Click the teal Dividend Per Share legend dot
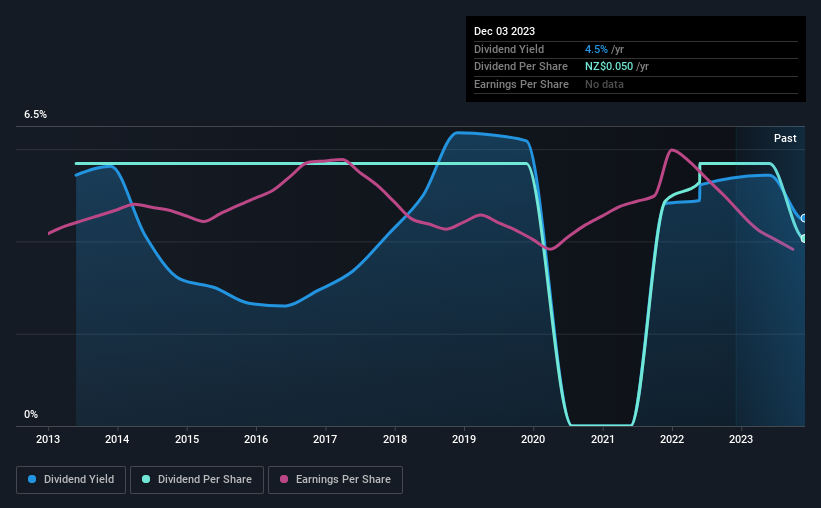Viewport: 821px width, 508px height. click(146, 479)
